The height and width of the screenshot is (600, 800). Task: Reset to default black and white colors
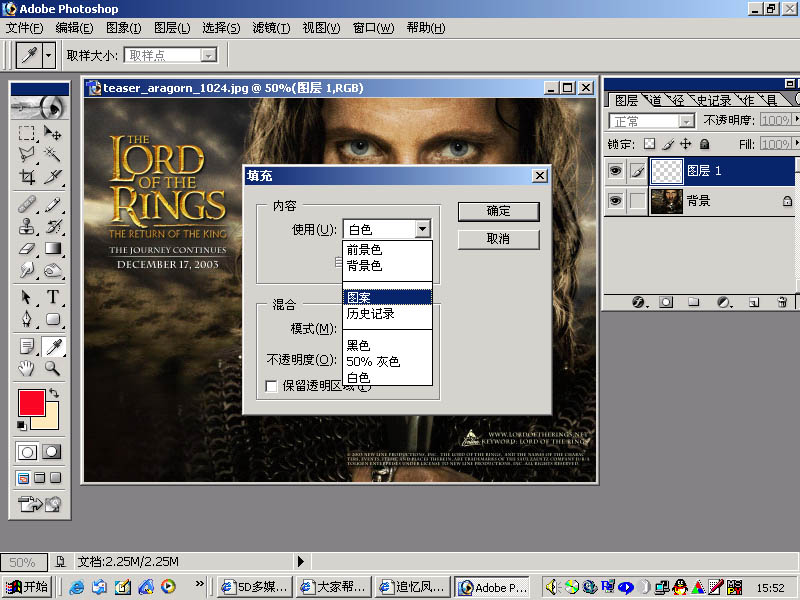pos(21,425)
